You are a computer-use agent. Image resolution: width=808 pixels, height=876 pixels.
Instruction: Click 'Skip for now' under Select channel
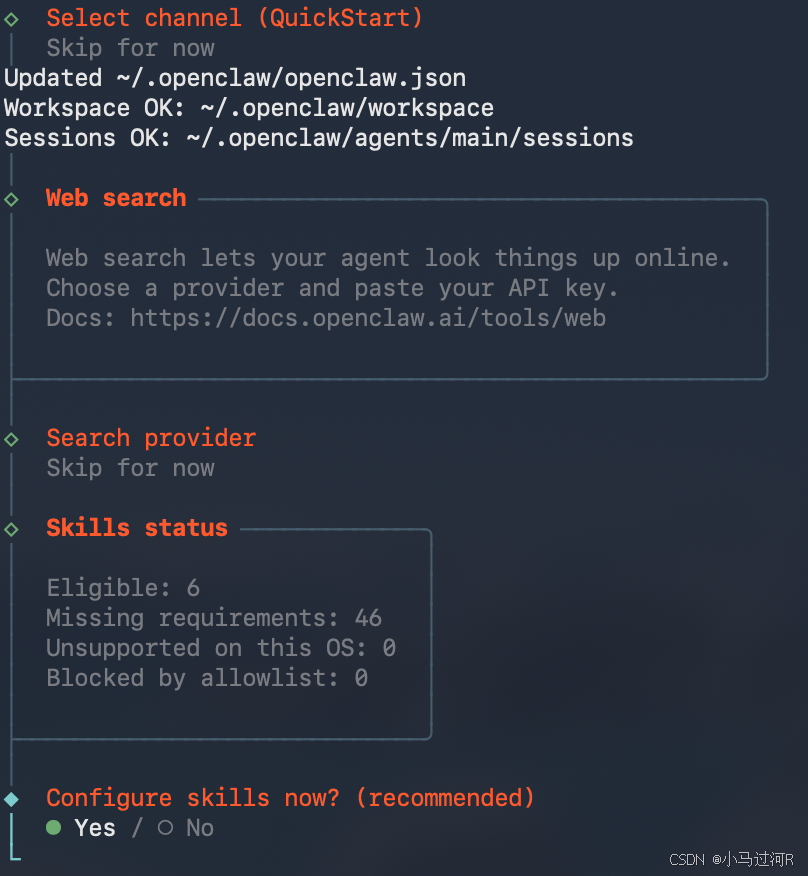tap(130, 48)
